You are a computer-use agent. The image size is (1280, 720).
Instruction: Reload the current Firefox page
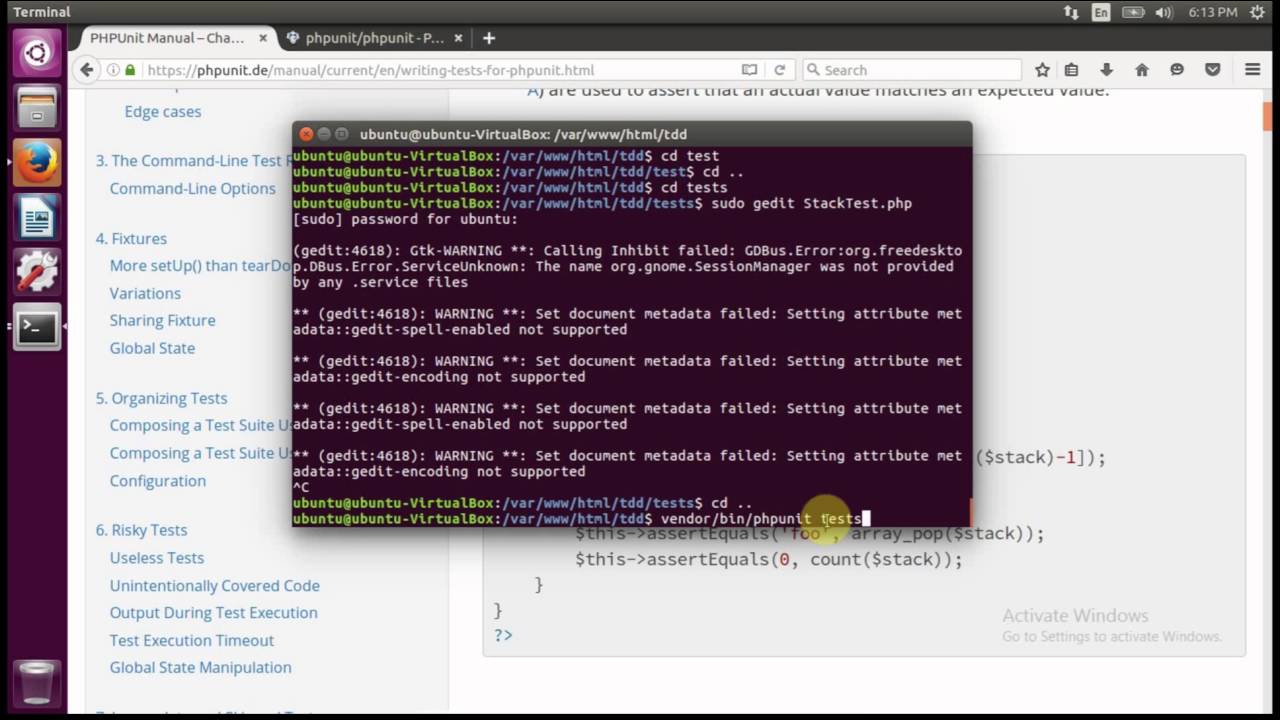click(x=780, y=70)
